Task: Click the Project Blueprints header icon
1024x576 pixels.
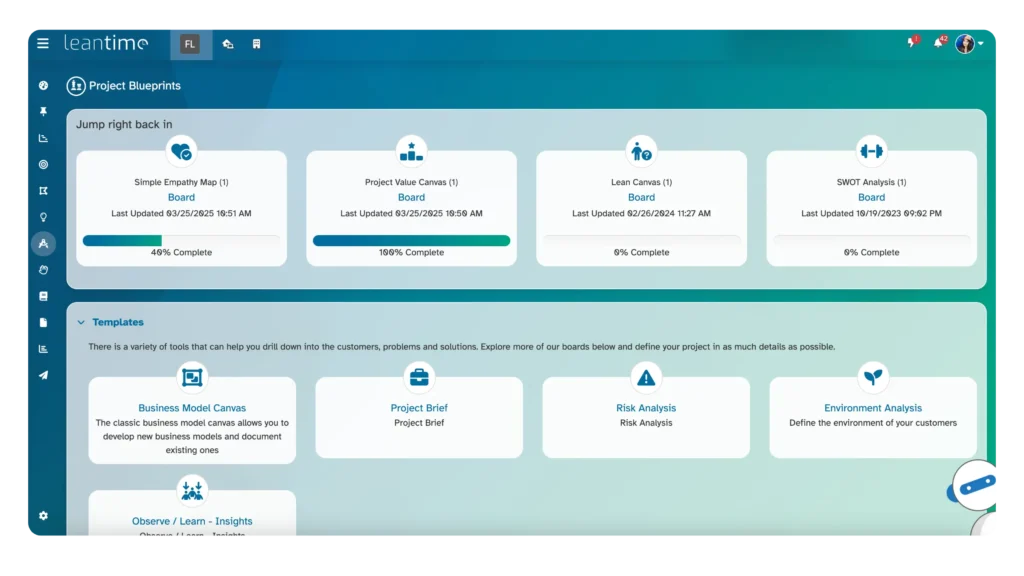Action: (76, 86)
